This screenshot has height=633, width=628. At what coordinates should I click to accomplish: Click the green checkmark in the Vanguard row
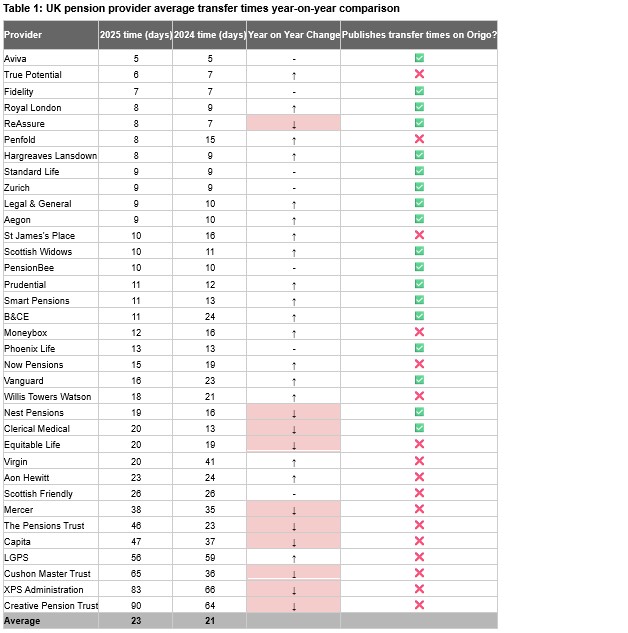coord(419,381)
